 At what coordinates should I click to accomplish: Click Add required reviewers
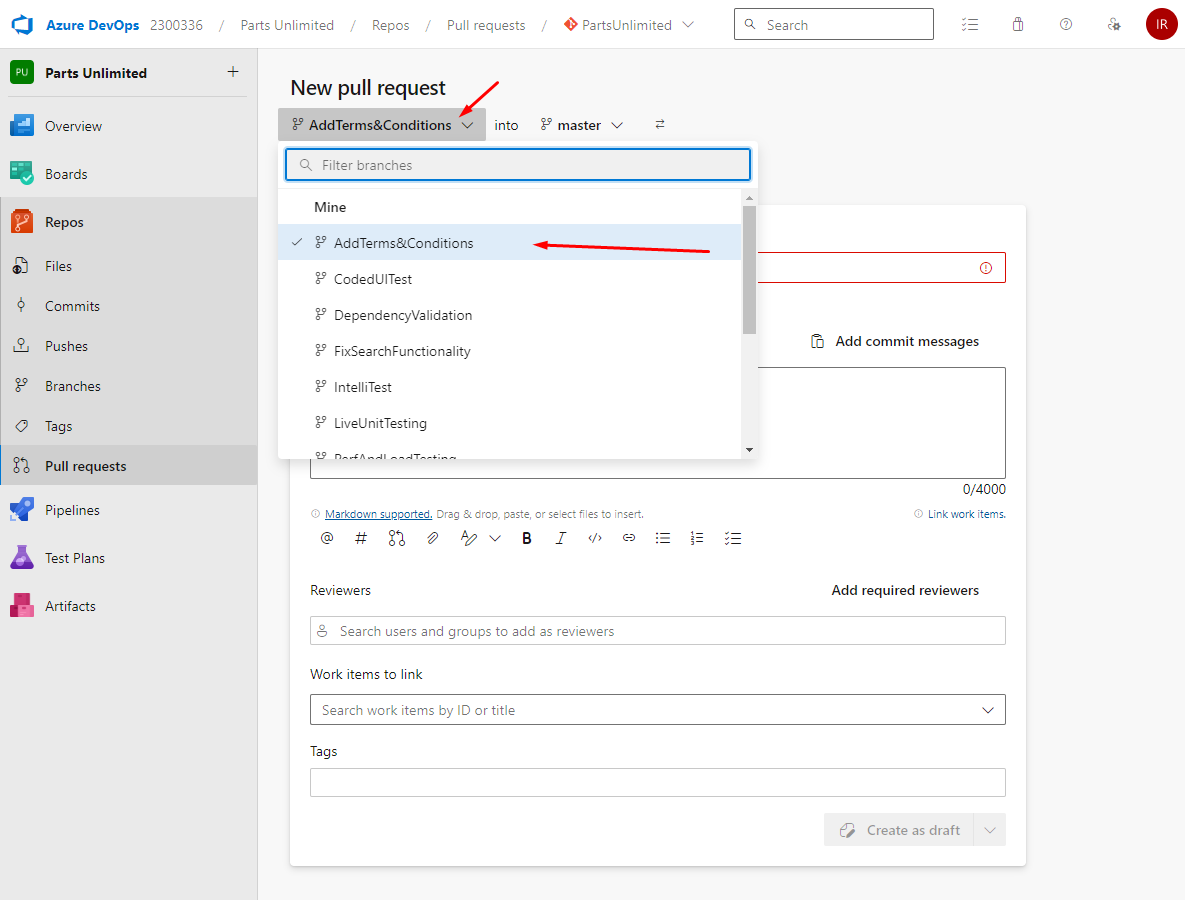(x=905, y=590)
